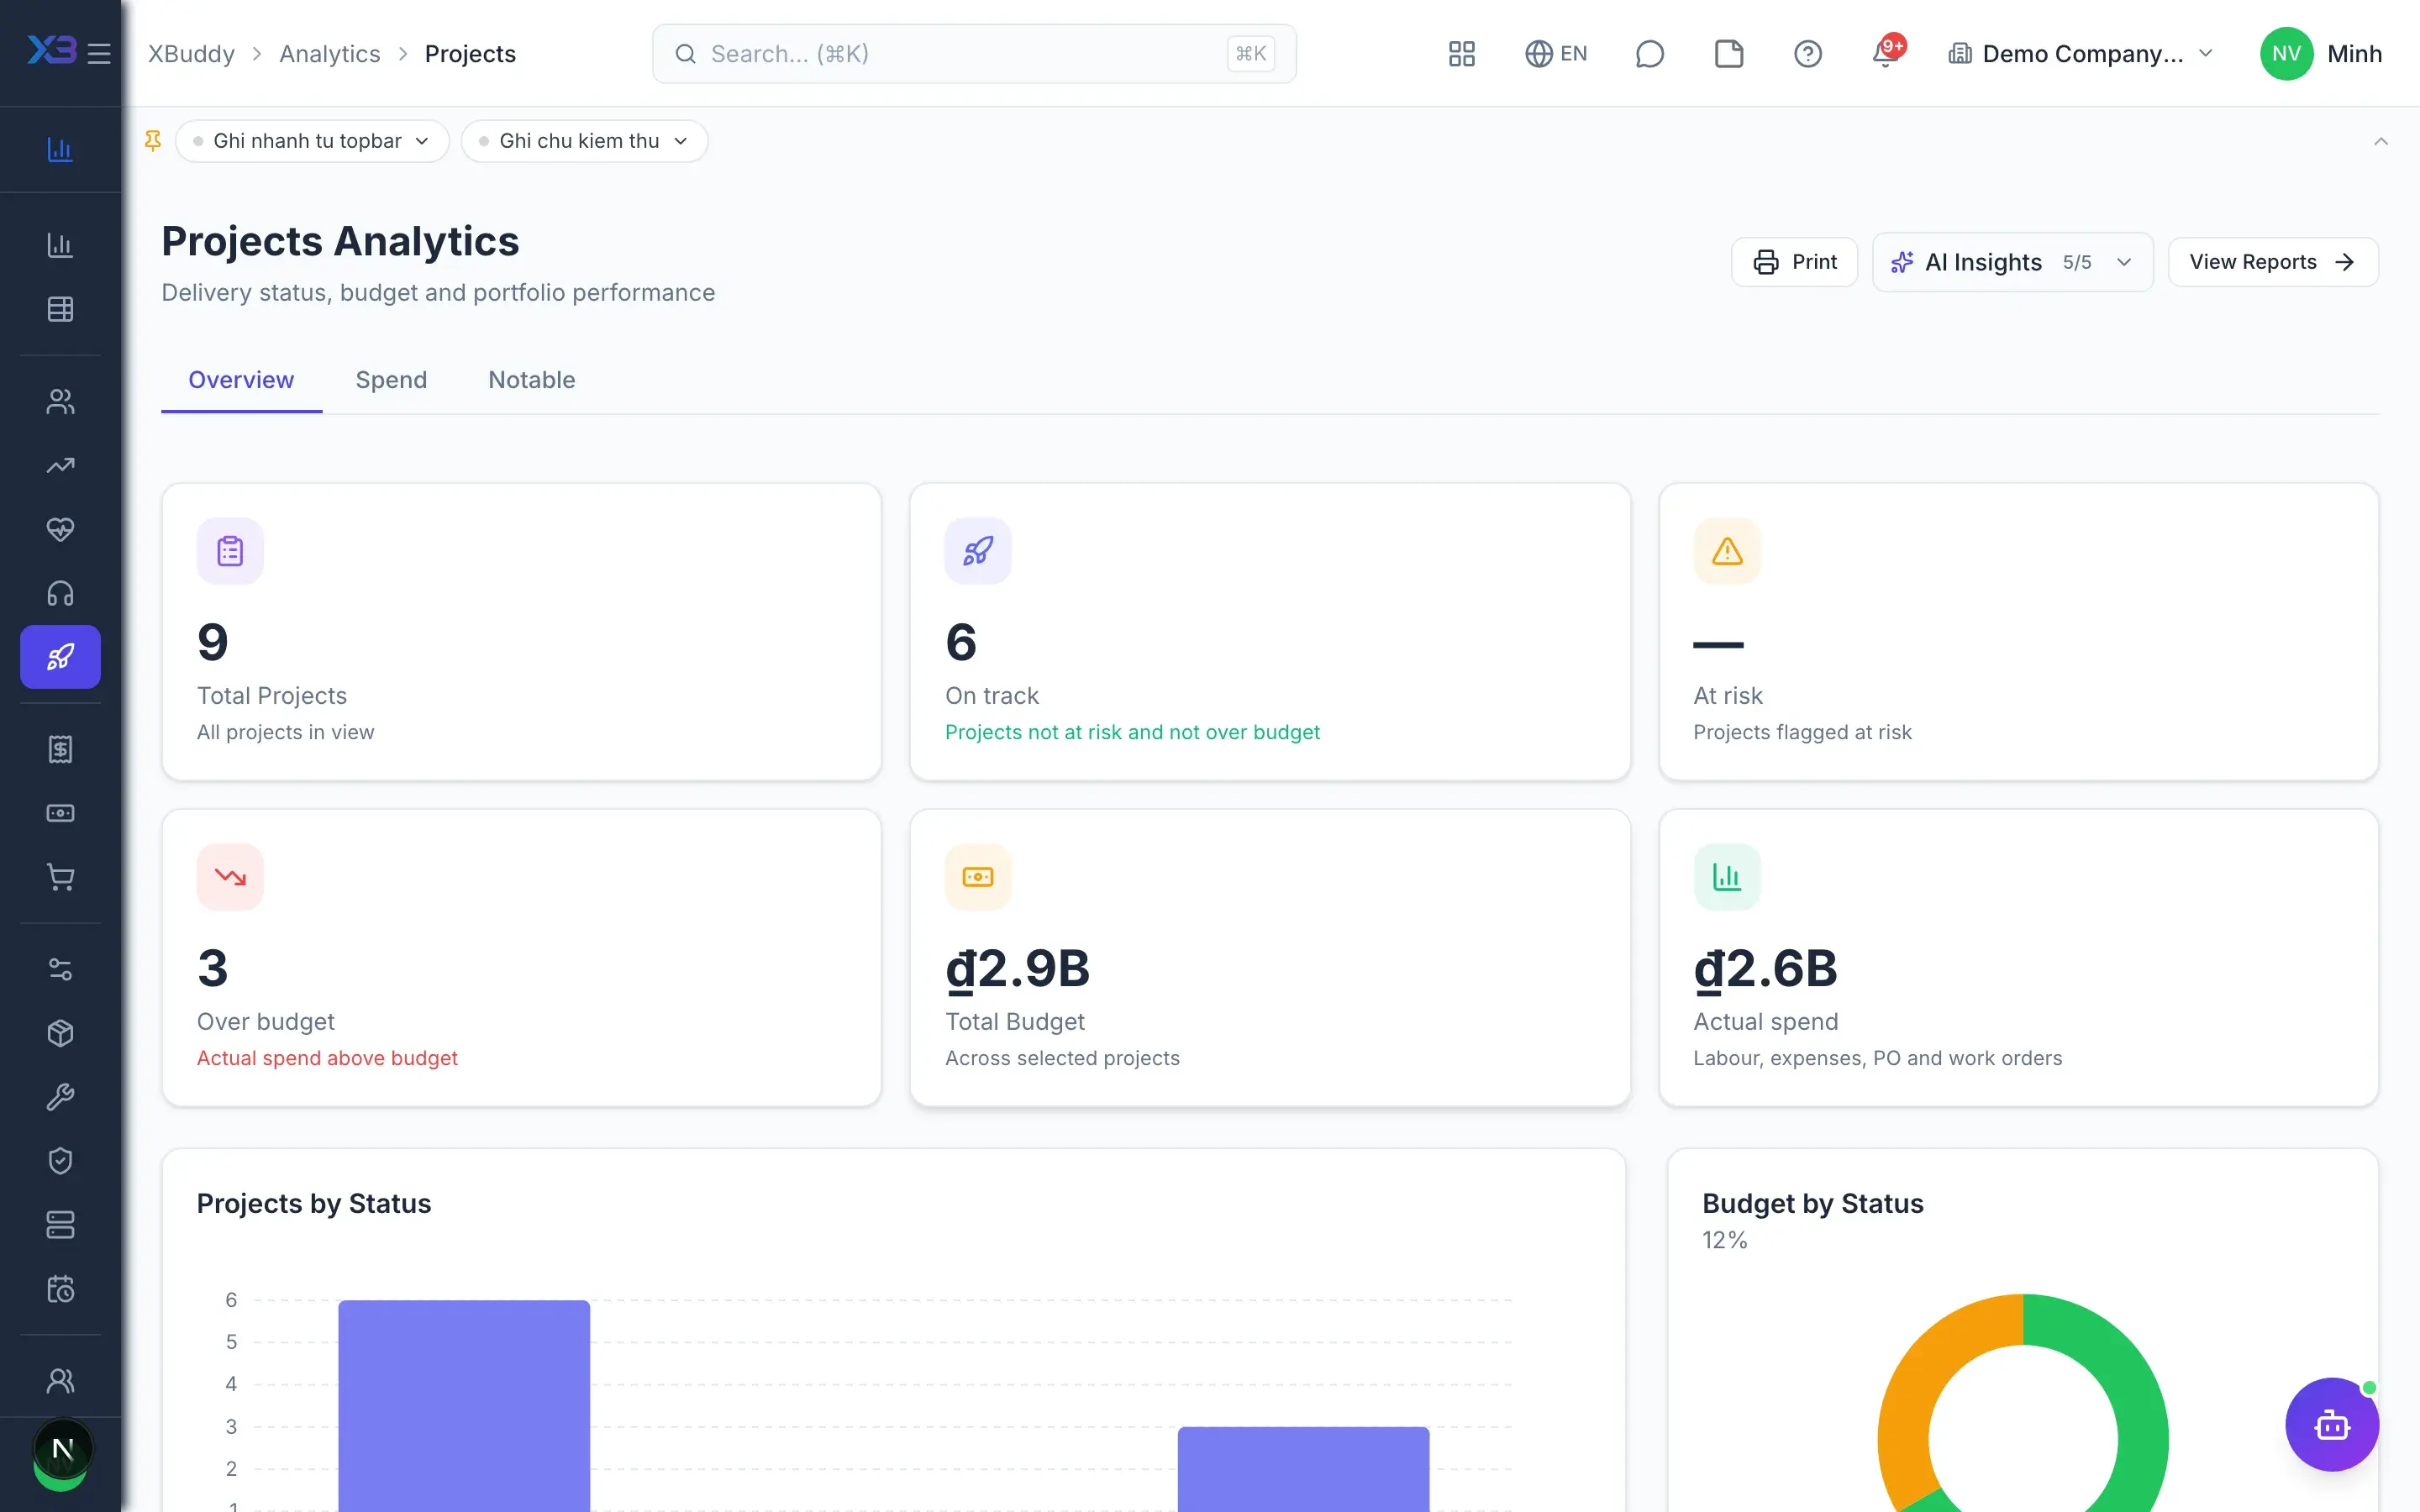
Task: Click the Print button
Action: (x=1794, y=262)
